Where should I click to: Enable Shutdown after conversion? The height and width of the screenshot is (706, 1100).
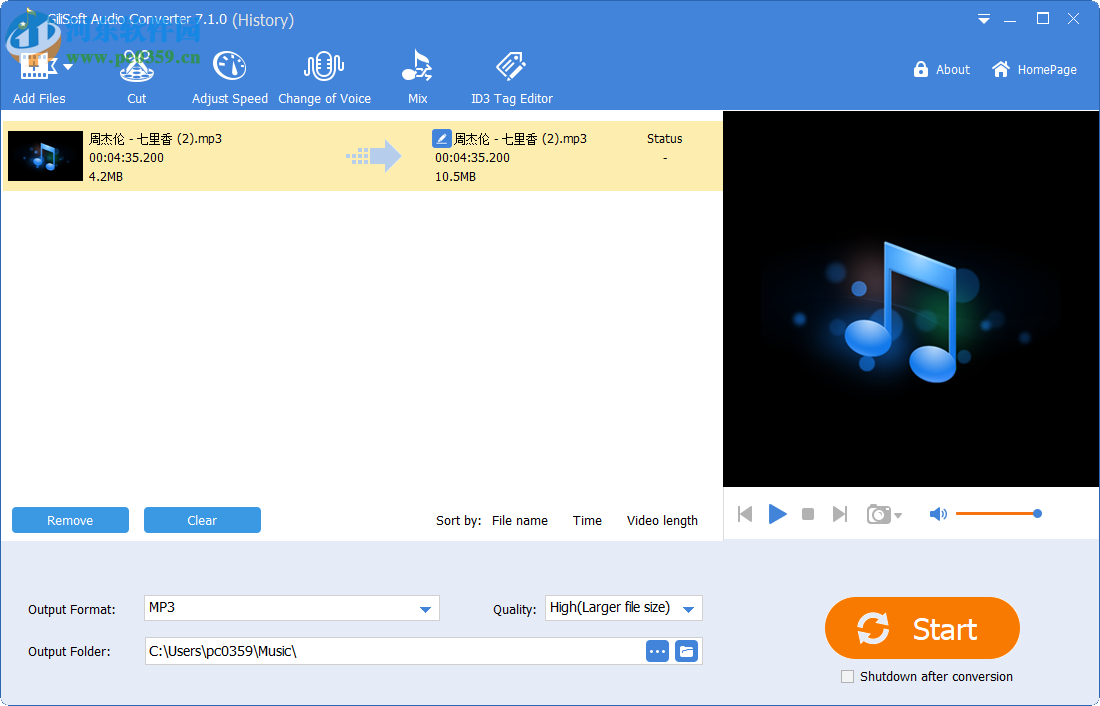[x=847, y=676]
